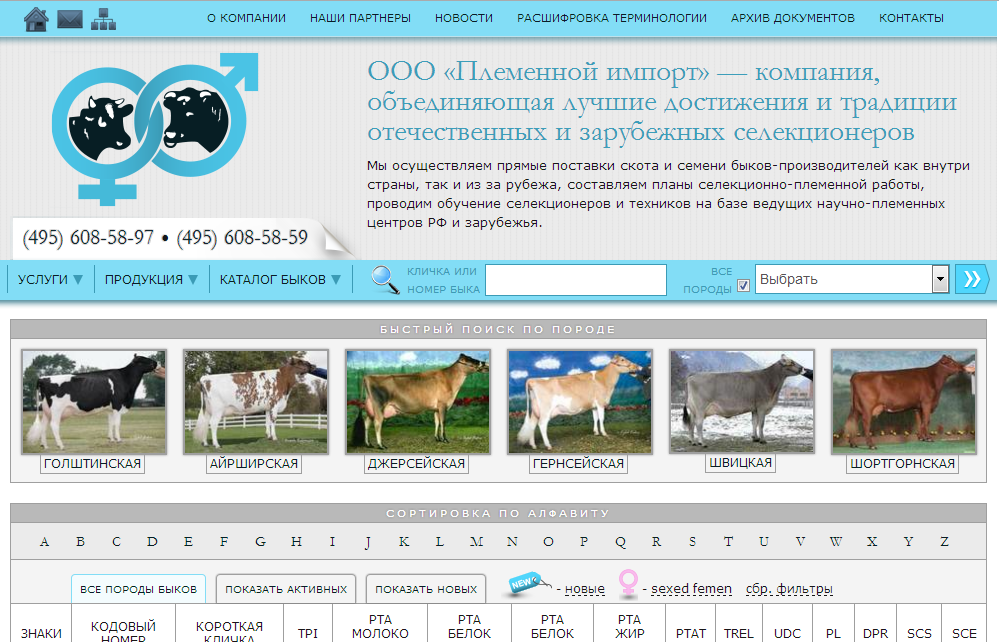The width and height of the screenshot is (999, 642).
Task: Filter bulls by letter H
Action: [296, 541]
